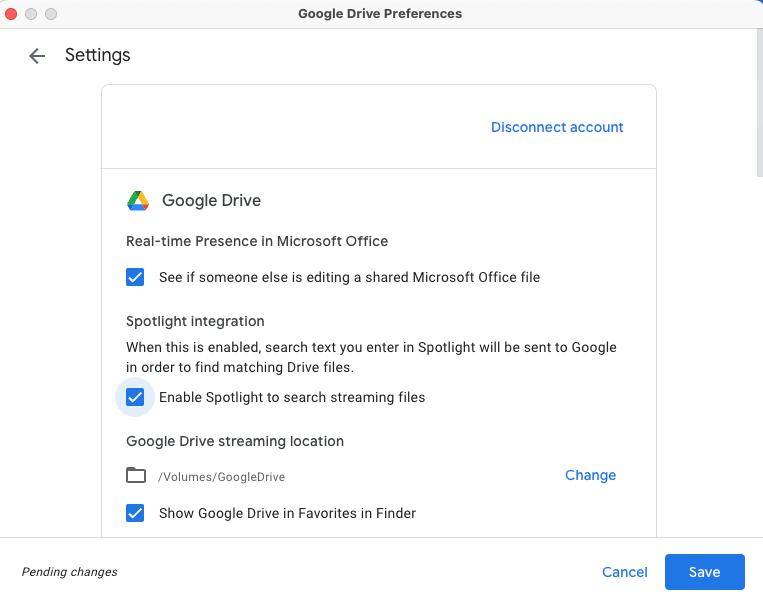Click the Spotlight integration section heading
Screen dimensions: 763x602
pyautogui.click(x=195, y=321)
